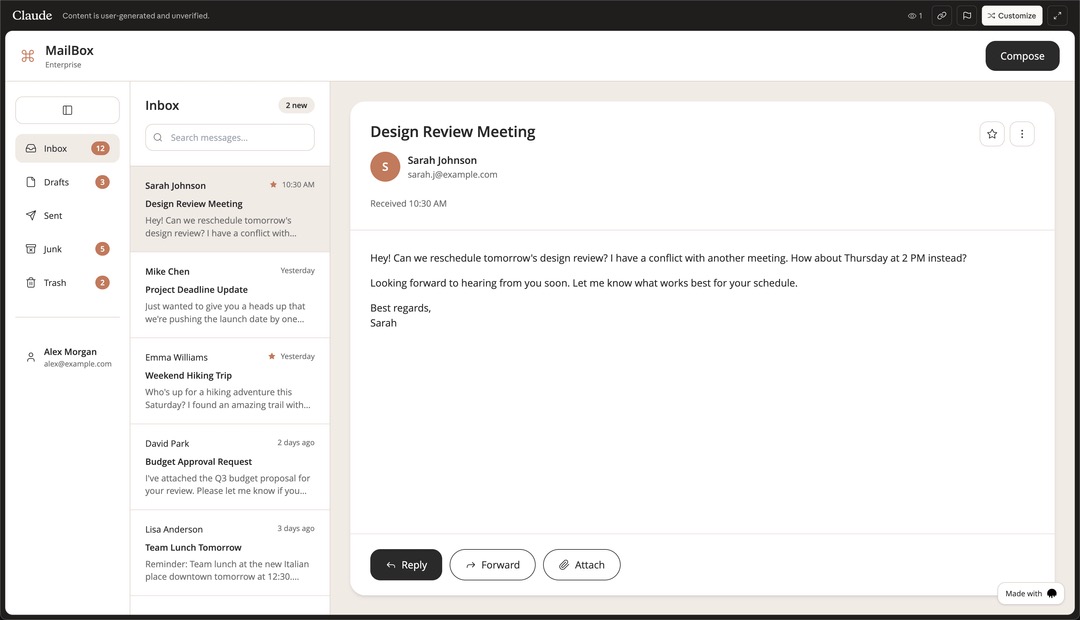Open the email more options menu
Image resolution: width=1080 pixels, height=620 pixels.
pos(1022,134)
